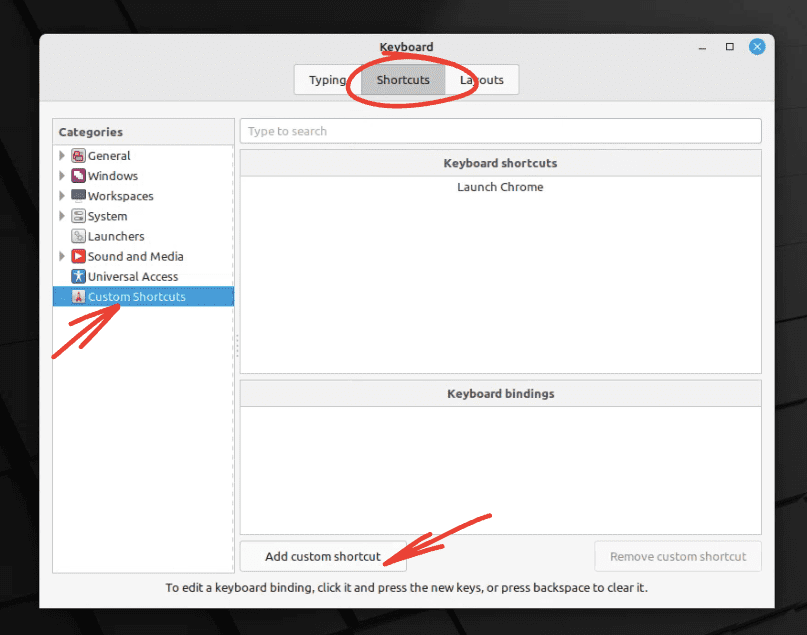Expand the Sound and Media tree
This screenshot has height=635, width=807.
[62, 256]
